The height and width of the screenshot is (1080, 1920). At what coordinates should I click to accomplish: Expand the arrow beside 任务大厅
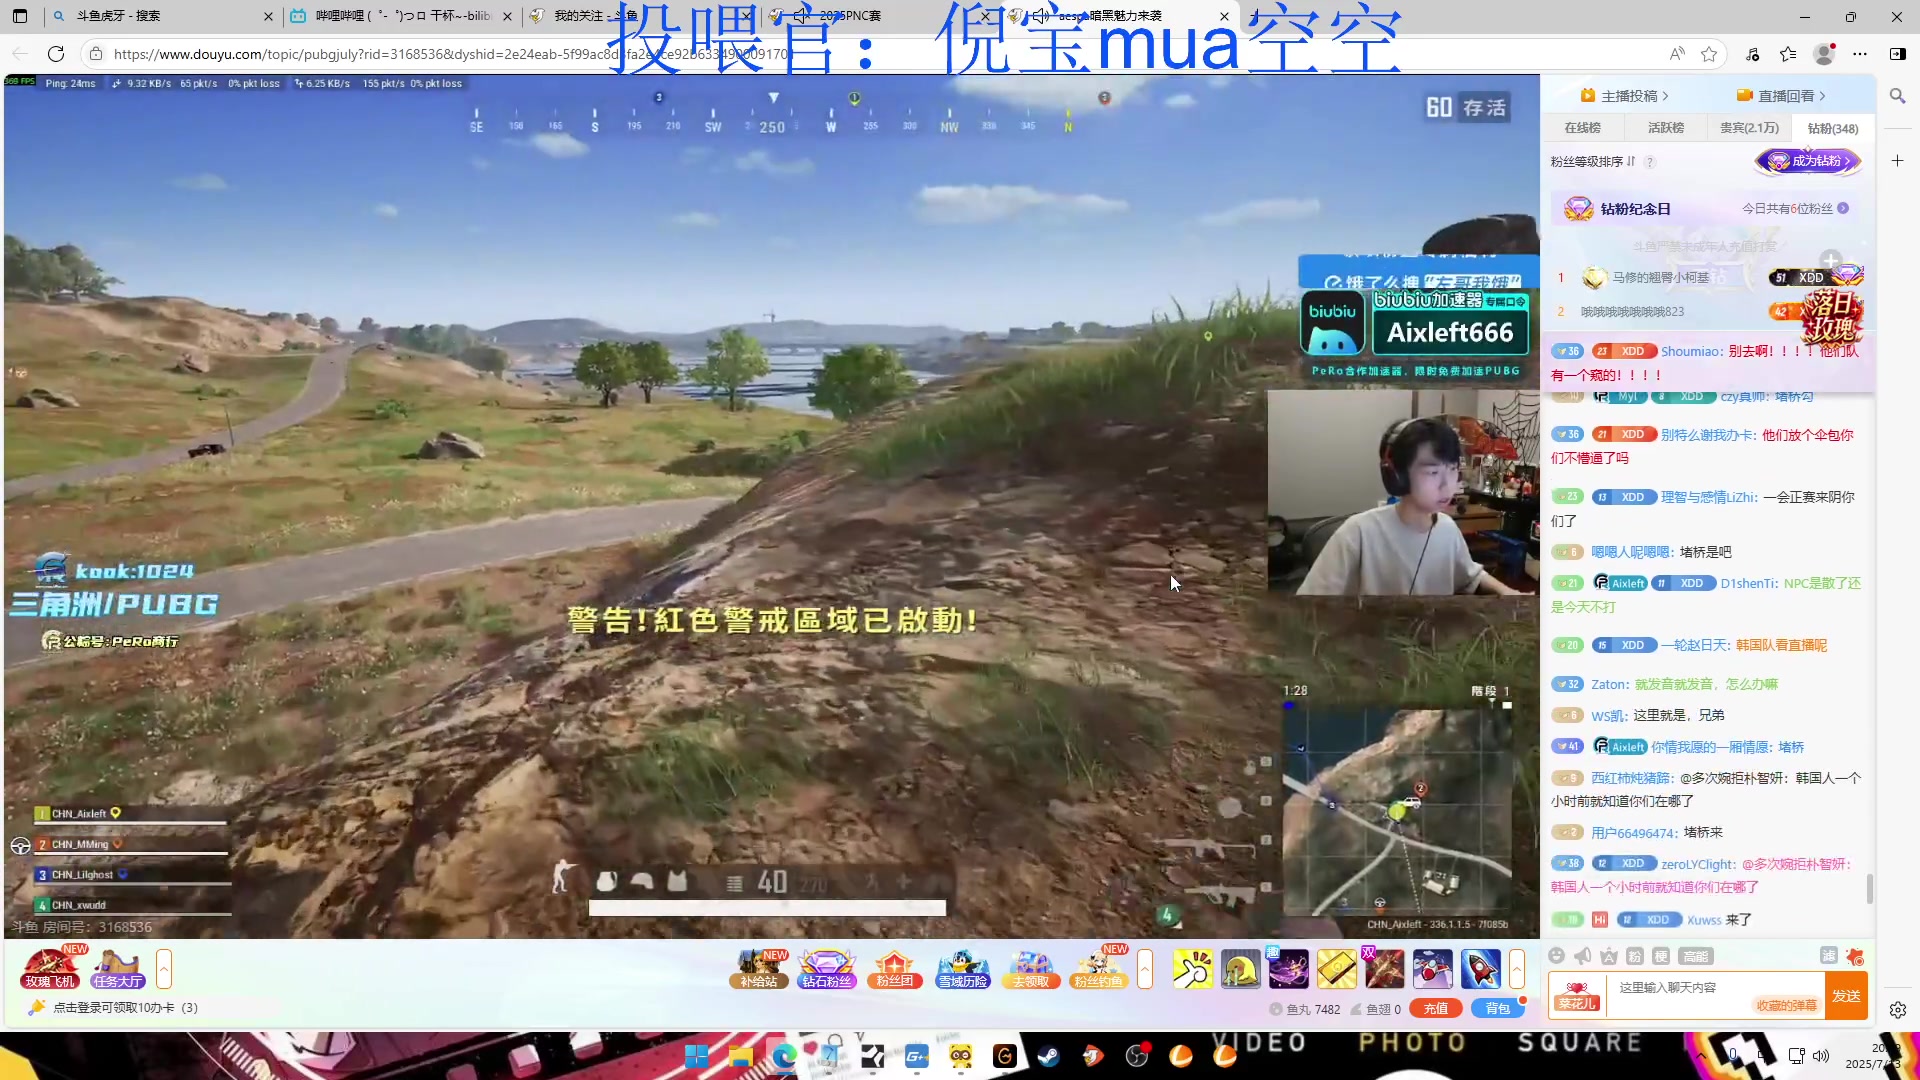point(164,968)
